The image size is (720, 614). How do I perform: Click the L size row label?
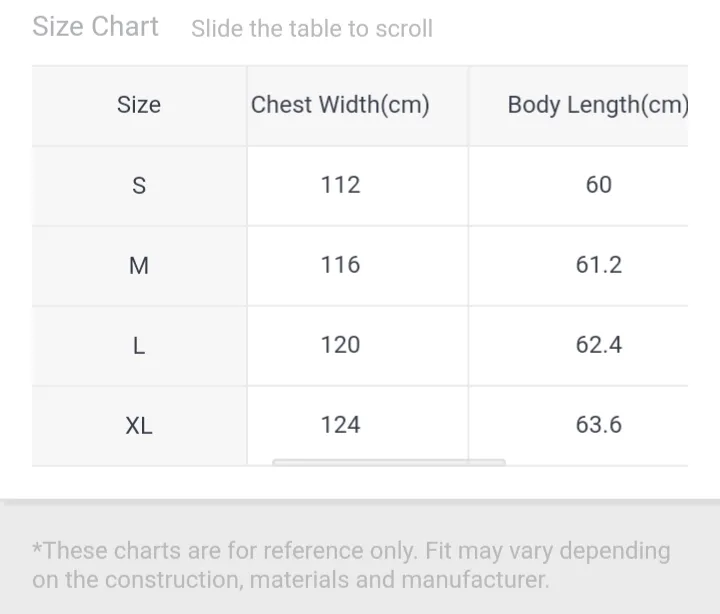tap(139, 345)
